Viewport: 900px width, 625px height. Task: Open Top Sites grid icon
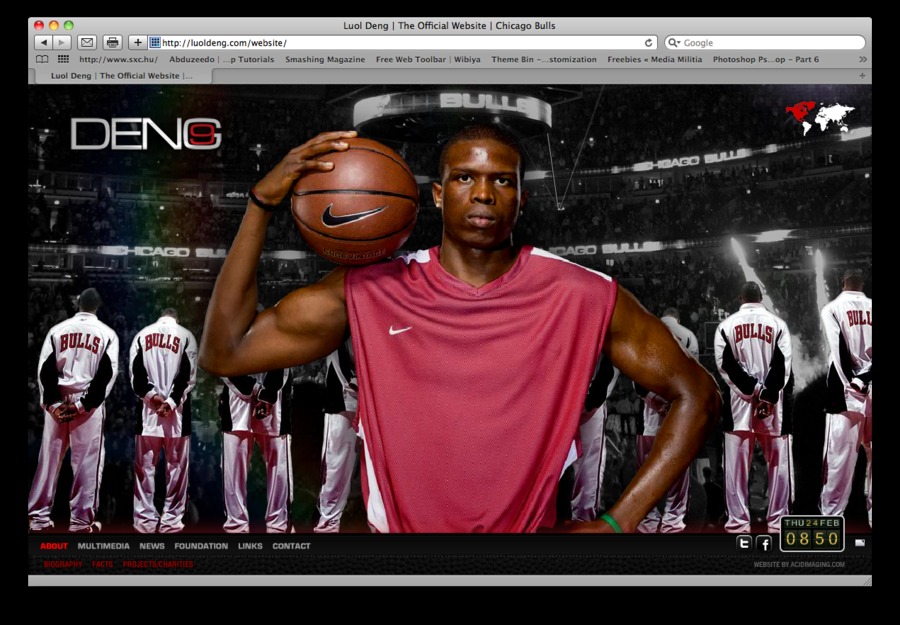(x=63, y=59)
